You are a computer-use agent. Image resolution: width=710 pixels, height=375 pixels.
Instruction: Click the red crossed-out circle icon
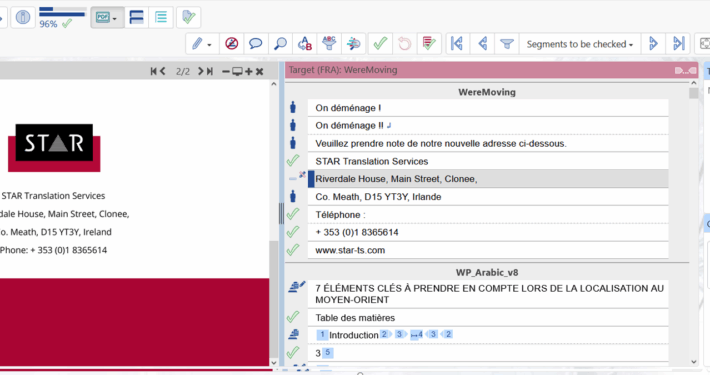click(231, 44)
